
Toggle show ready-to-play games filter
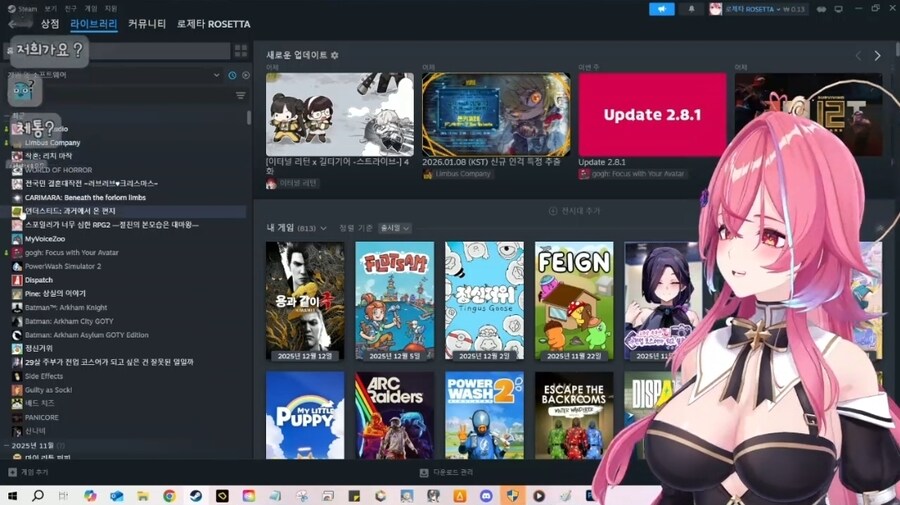tap(246, 75)
